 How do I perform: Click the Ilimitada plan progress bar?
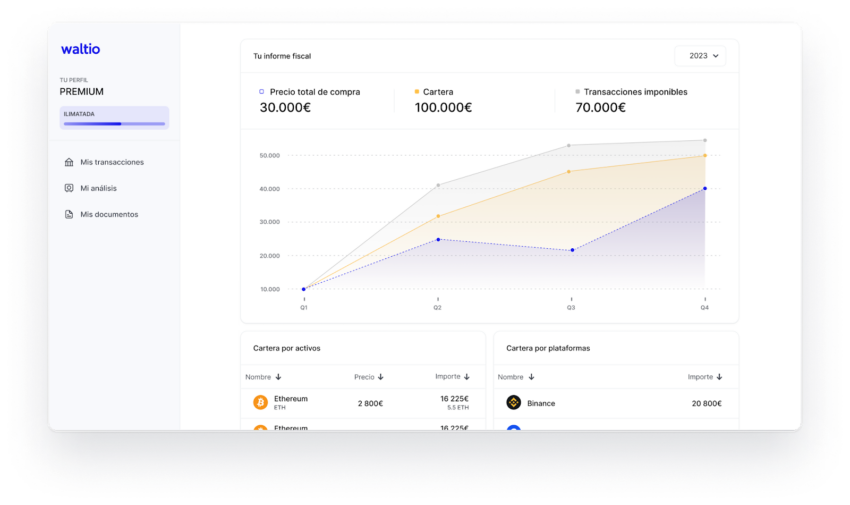(114, 124)
